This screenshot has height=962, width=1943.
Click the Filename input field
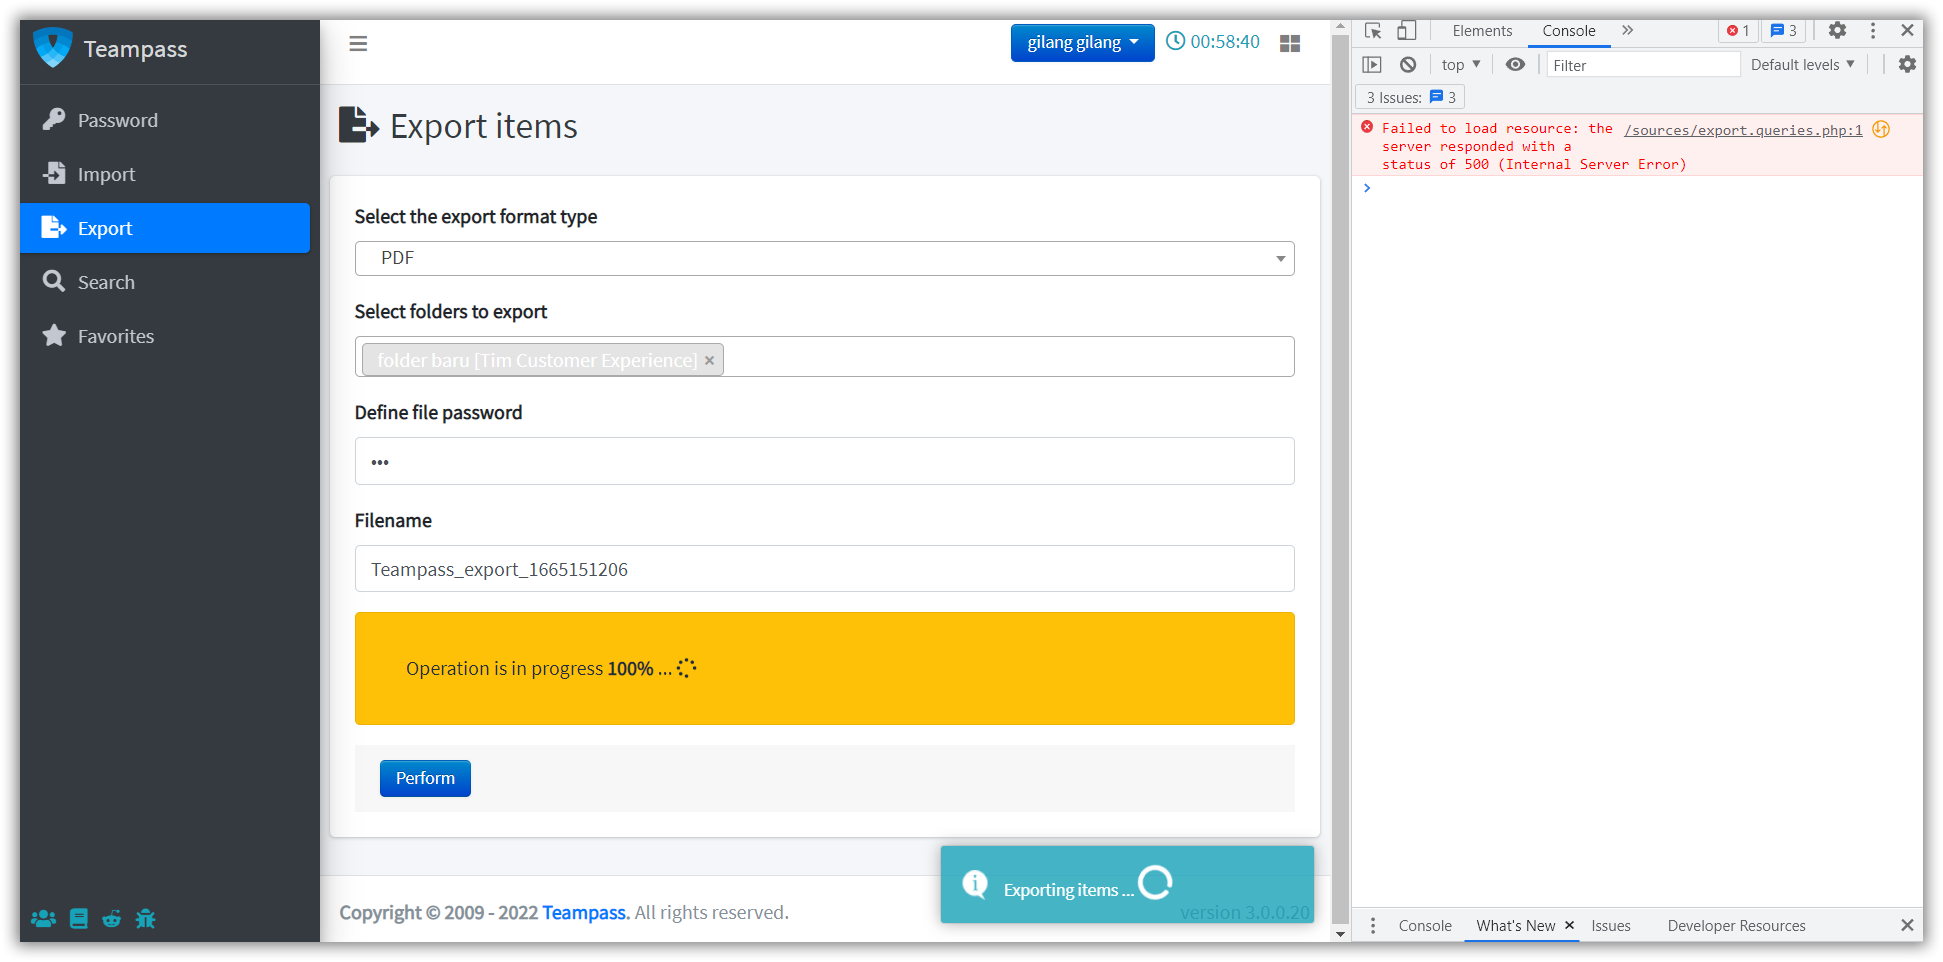coord(824,569)
